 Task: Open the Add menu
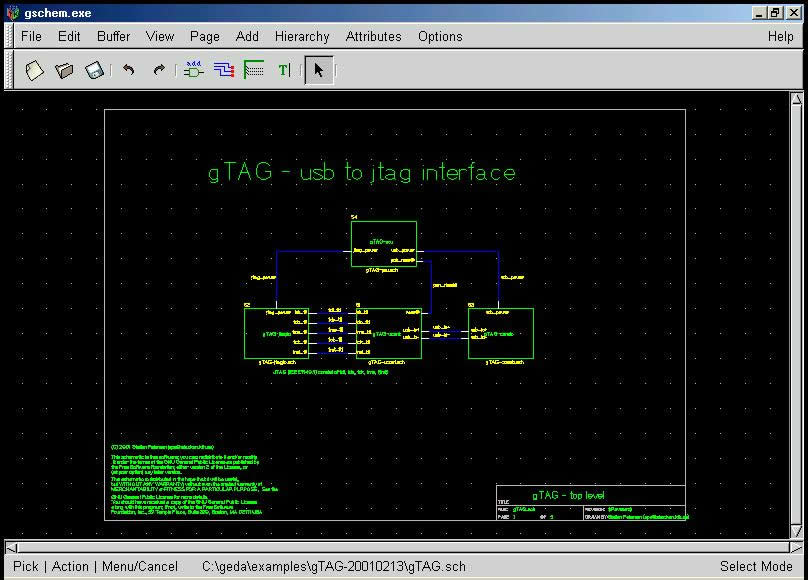(x=247, y=37)
